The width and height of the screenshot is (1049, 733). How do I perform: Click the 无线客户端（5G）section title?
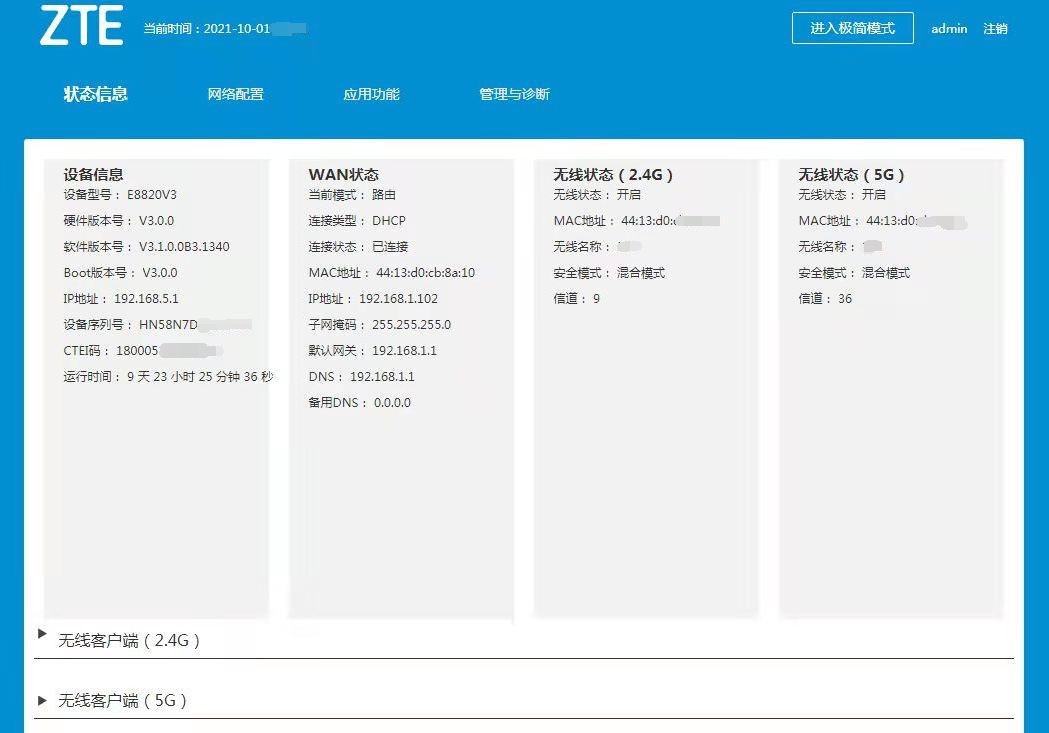pyautogui.click(x=123, y=701)
